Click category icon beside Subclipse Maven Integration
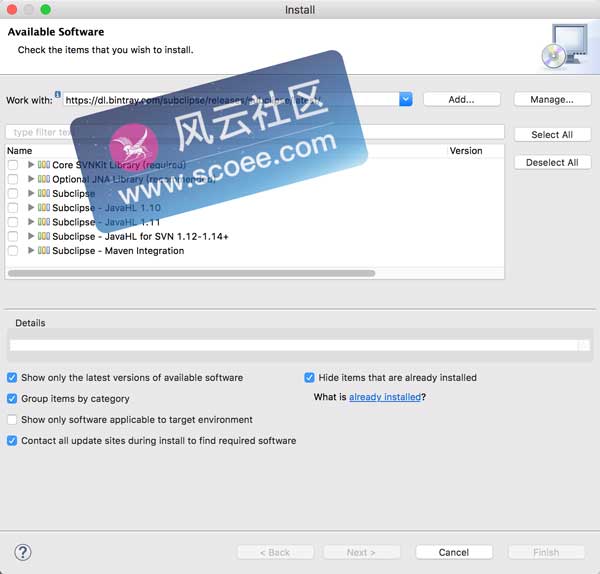The width and height of the screenshot is (600, 574). coord(44,251)
